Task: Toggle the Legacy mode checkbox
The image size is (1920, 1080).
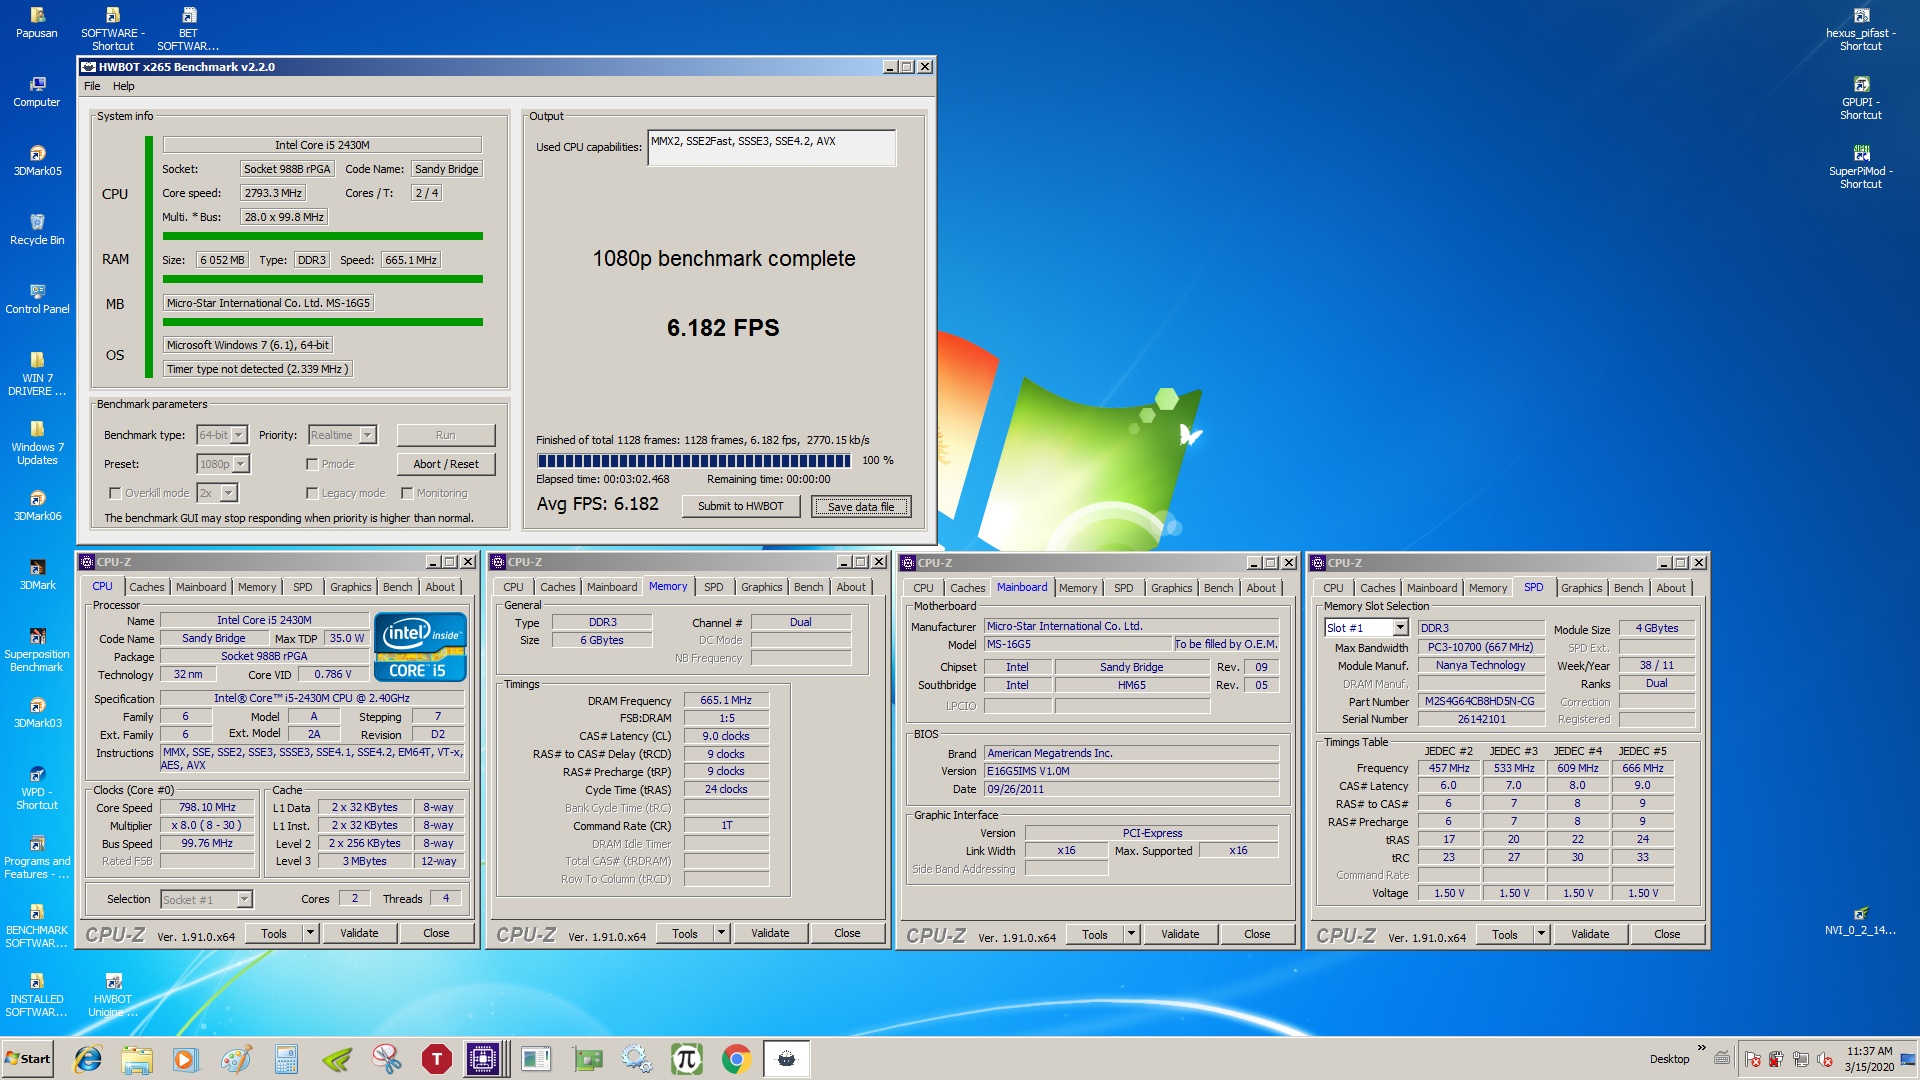Action: pyautogui.click(x=312, y=493)
